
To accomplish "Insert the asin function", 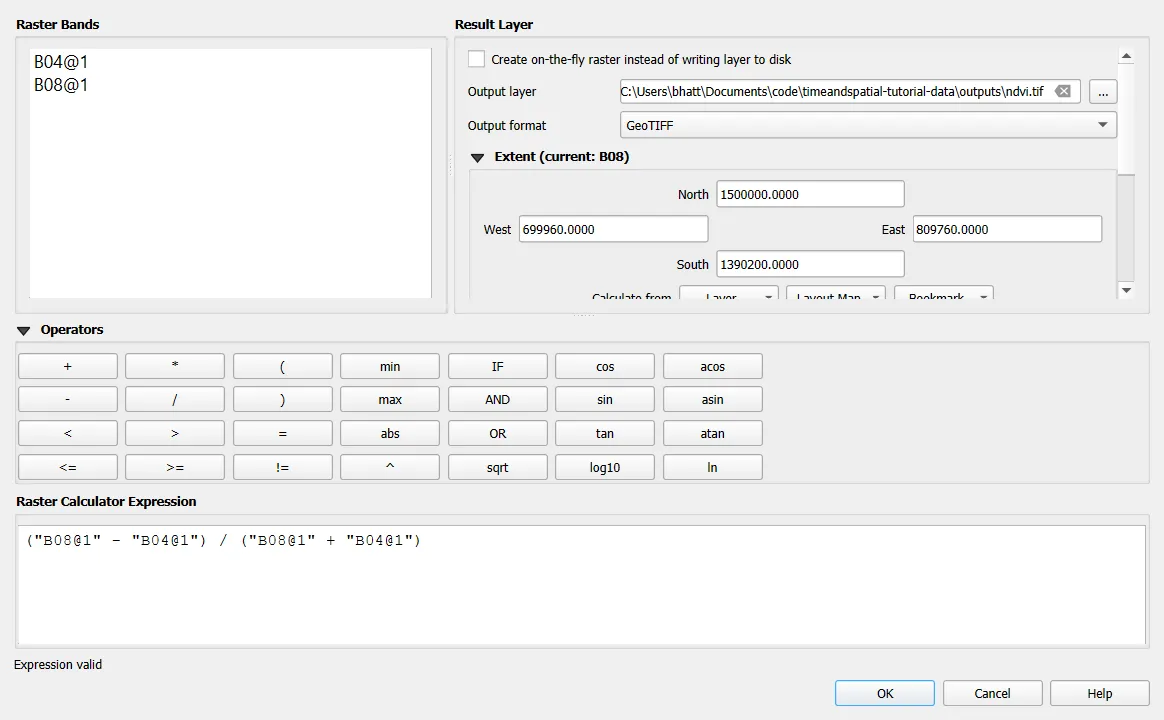I will pyautogui.click(x=713, y=399).
